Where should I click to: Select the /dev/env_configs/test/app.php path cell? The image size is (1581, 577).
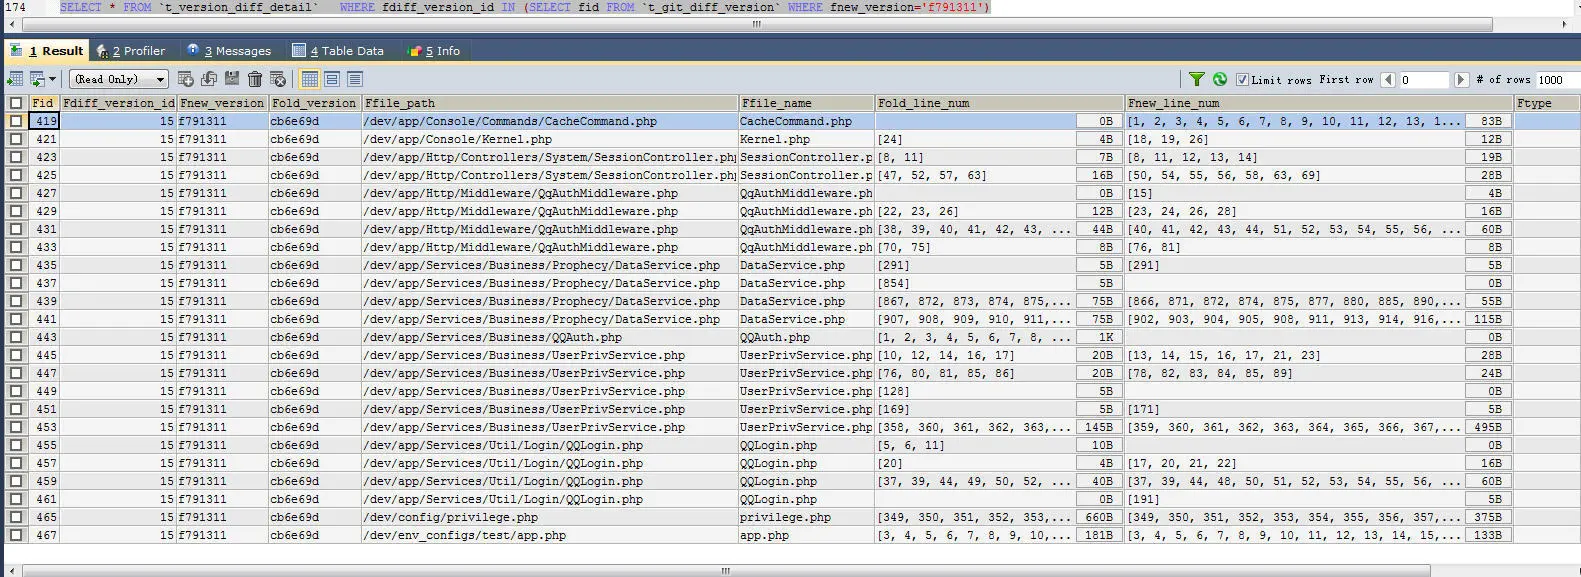pyautogui.click(x=549, y=535)
